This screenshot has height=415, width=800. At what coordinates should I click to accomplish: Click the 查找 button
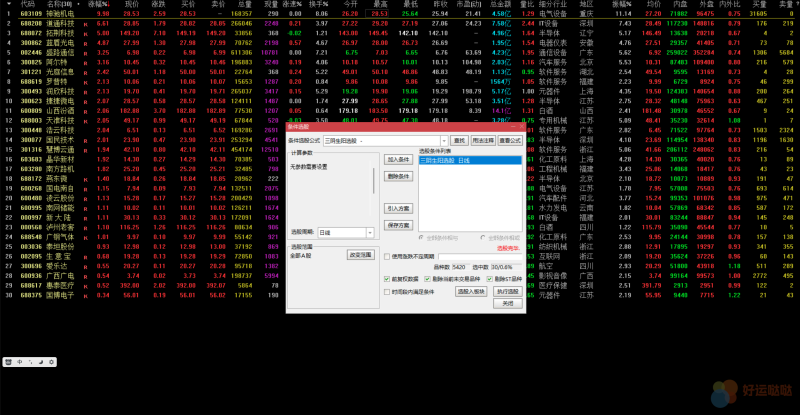(459, 141)
